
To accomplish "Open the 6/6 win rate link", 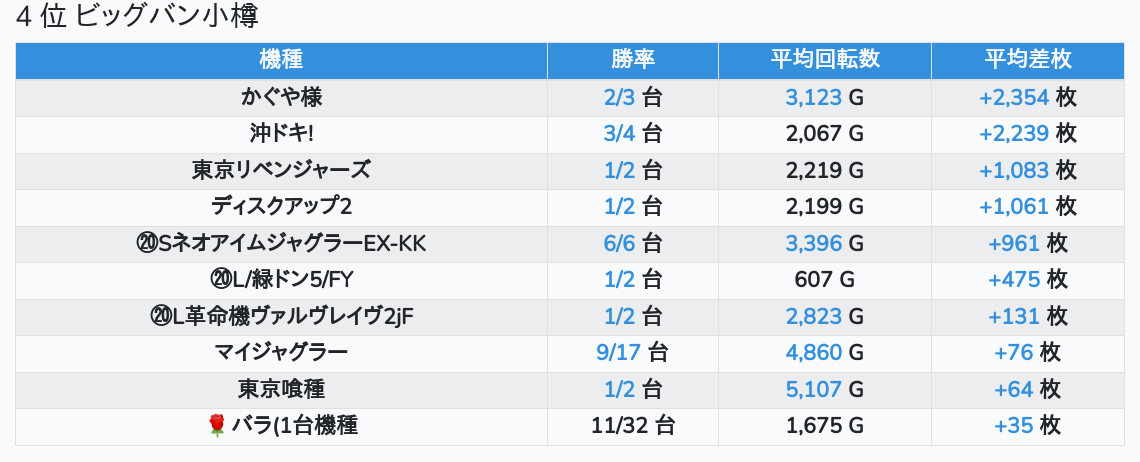I will tap(619, 243).
